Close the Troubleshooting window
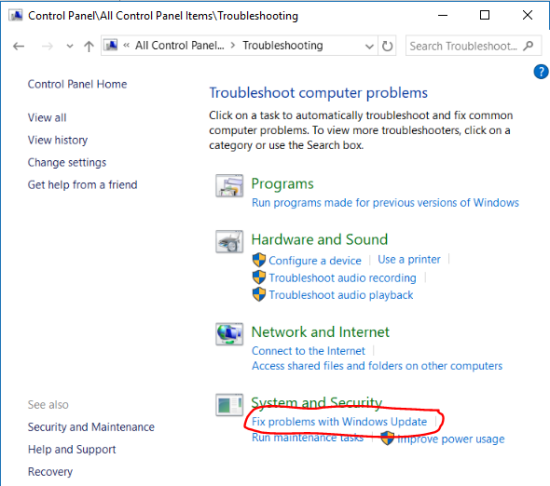The height and width of the screenshot is (486, 550). 528,15
